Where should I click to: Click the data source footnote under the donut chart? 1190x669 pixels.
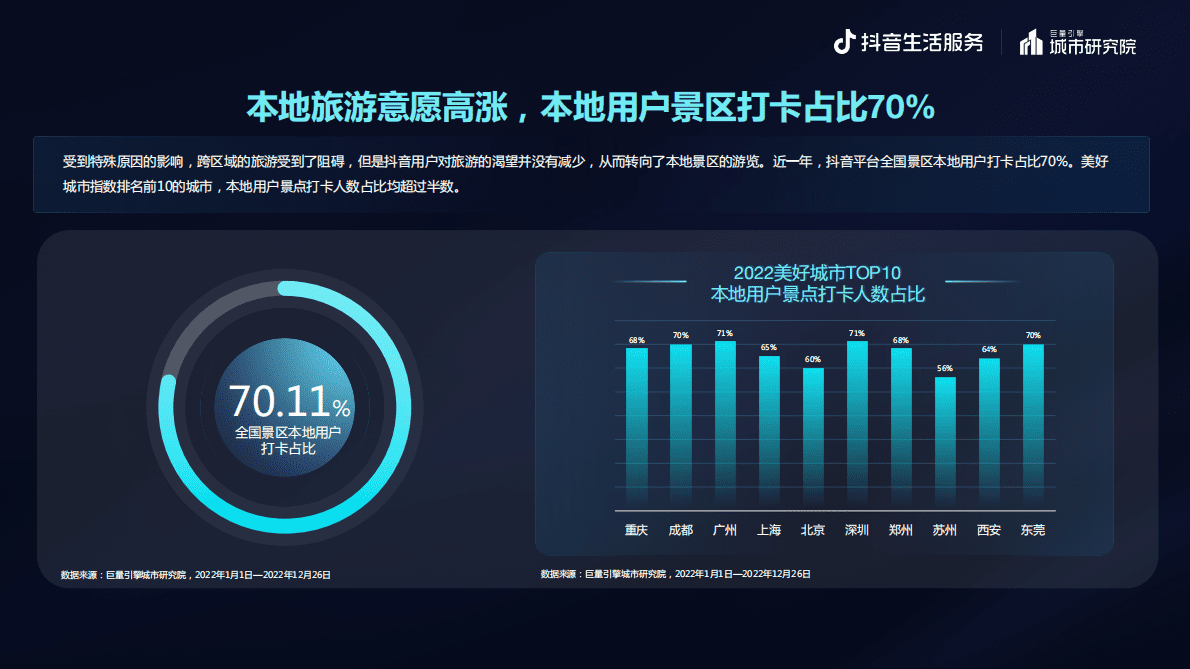pos(195,575)
